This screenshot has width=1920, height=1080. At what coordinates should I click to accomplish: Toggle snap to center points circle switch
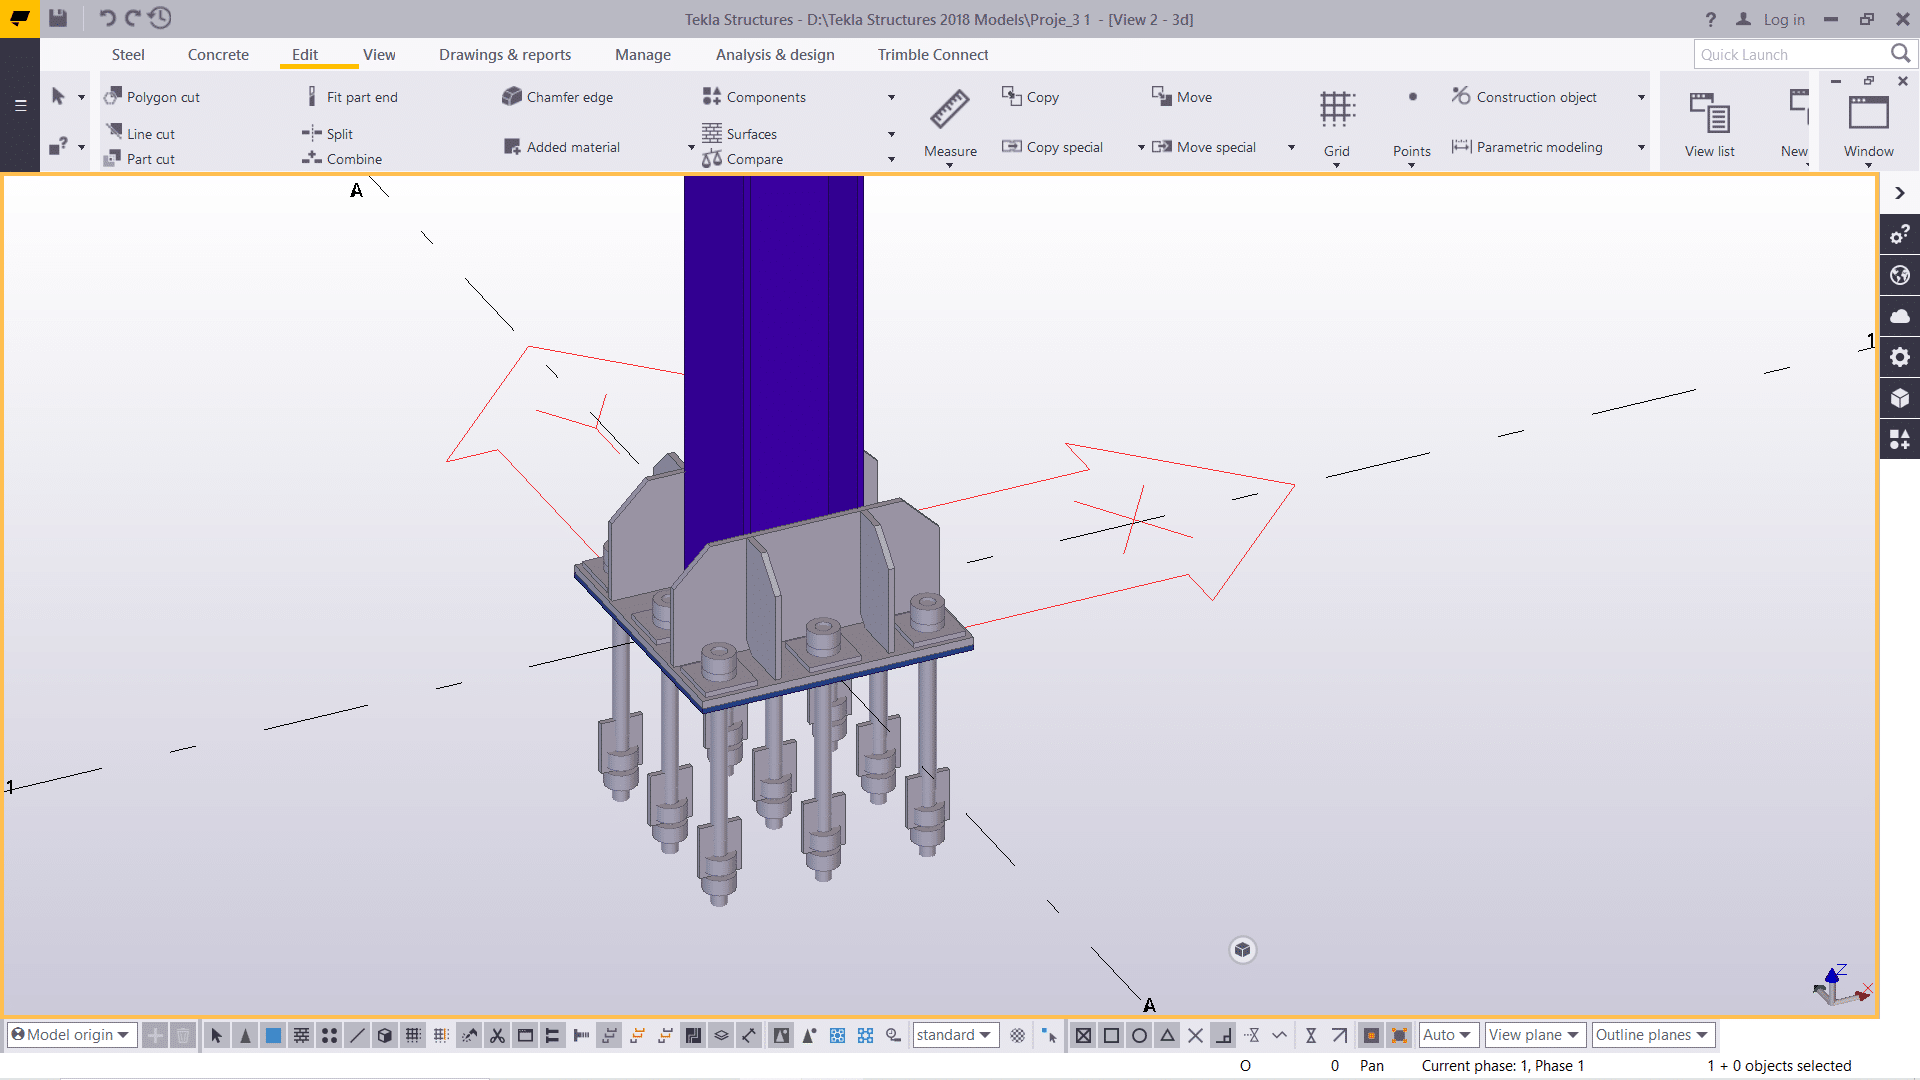pos(1139,1036)
